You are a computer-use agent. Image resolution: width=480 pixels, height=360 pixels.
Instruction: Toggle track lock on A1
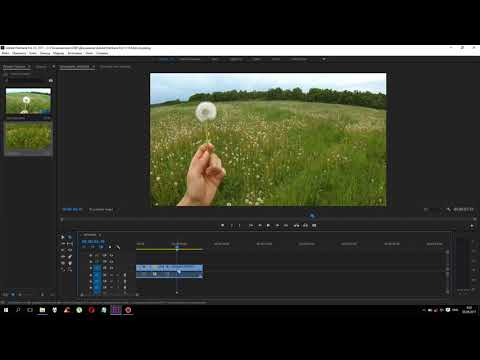pyautogui.click(x=91, y=275)
